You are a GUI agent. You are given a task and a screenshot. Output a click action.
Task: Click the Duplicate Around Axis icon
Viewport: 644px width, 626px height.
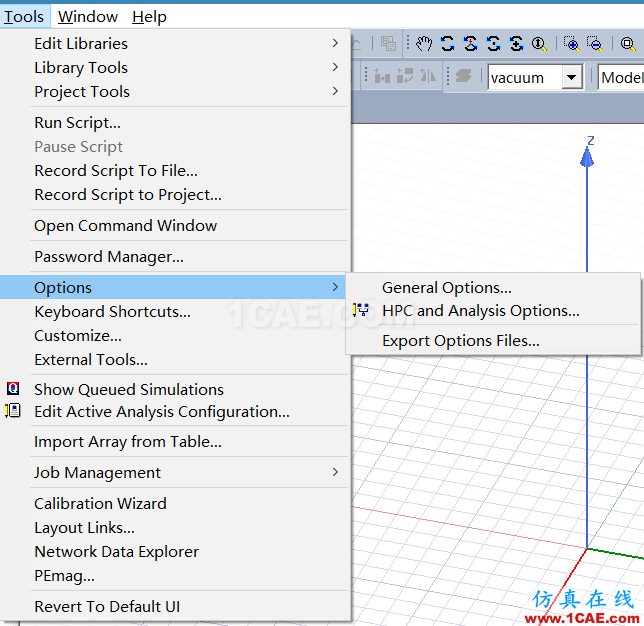405,76
